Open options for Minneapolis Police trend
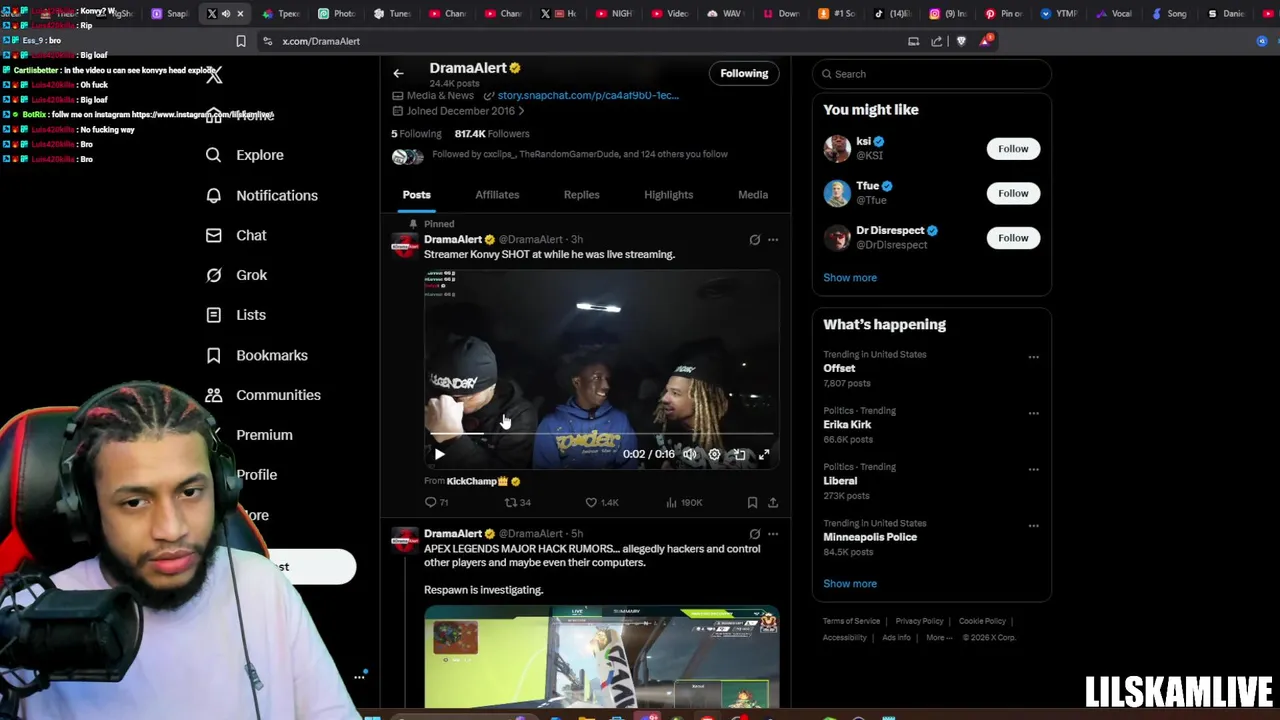 click(1034, 525)
